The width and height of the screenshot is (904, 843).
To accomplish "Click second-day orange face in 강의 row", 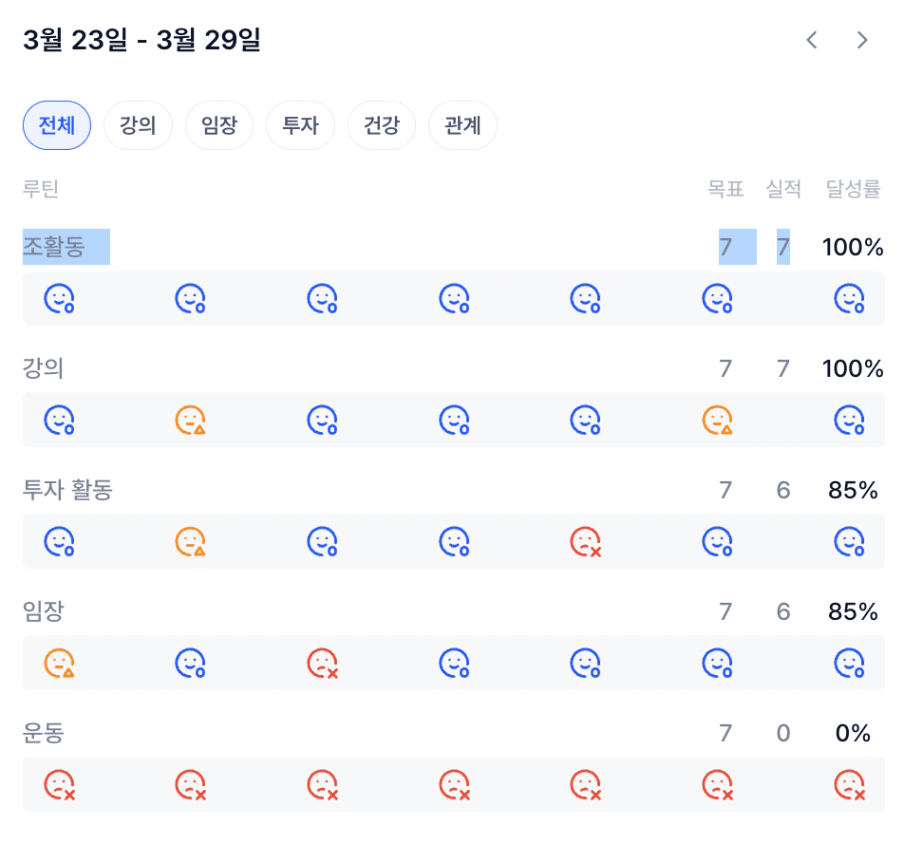I will click(190, 420).
